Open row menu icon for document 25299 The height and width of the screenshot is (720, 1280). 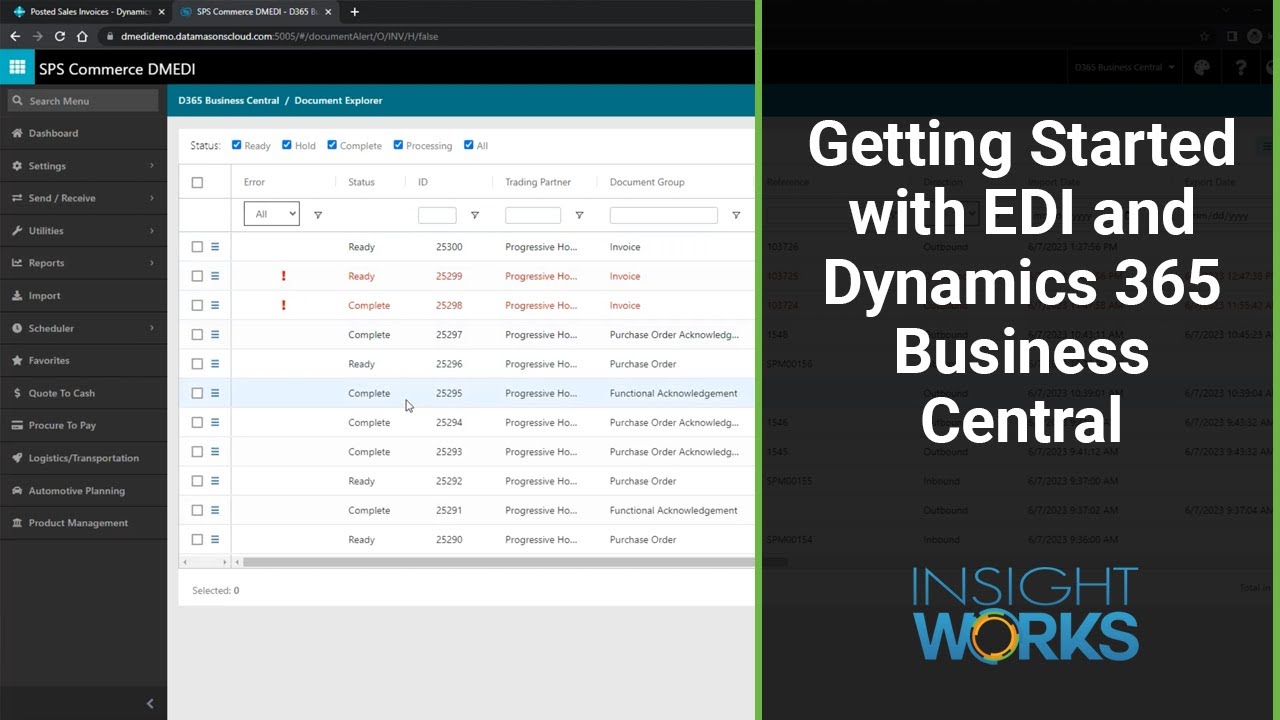[215, 276]
